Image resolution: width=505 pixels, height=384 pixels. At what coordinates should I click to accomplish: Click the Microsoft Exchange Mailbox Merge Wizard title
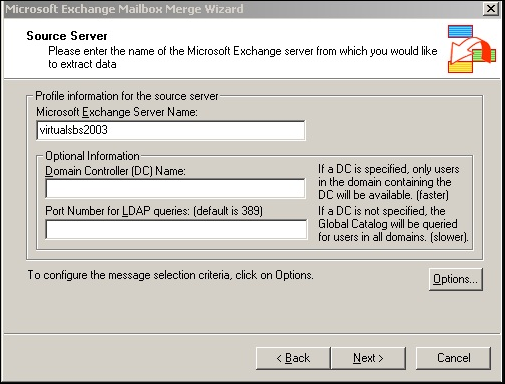pyautogui.click(x=124, y=9)
